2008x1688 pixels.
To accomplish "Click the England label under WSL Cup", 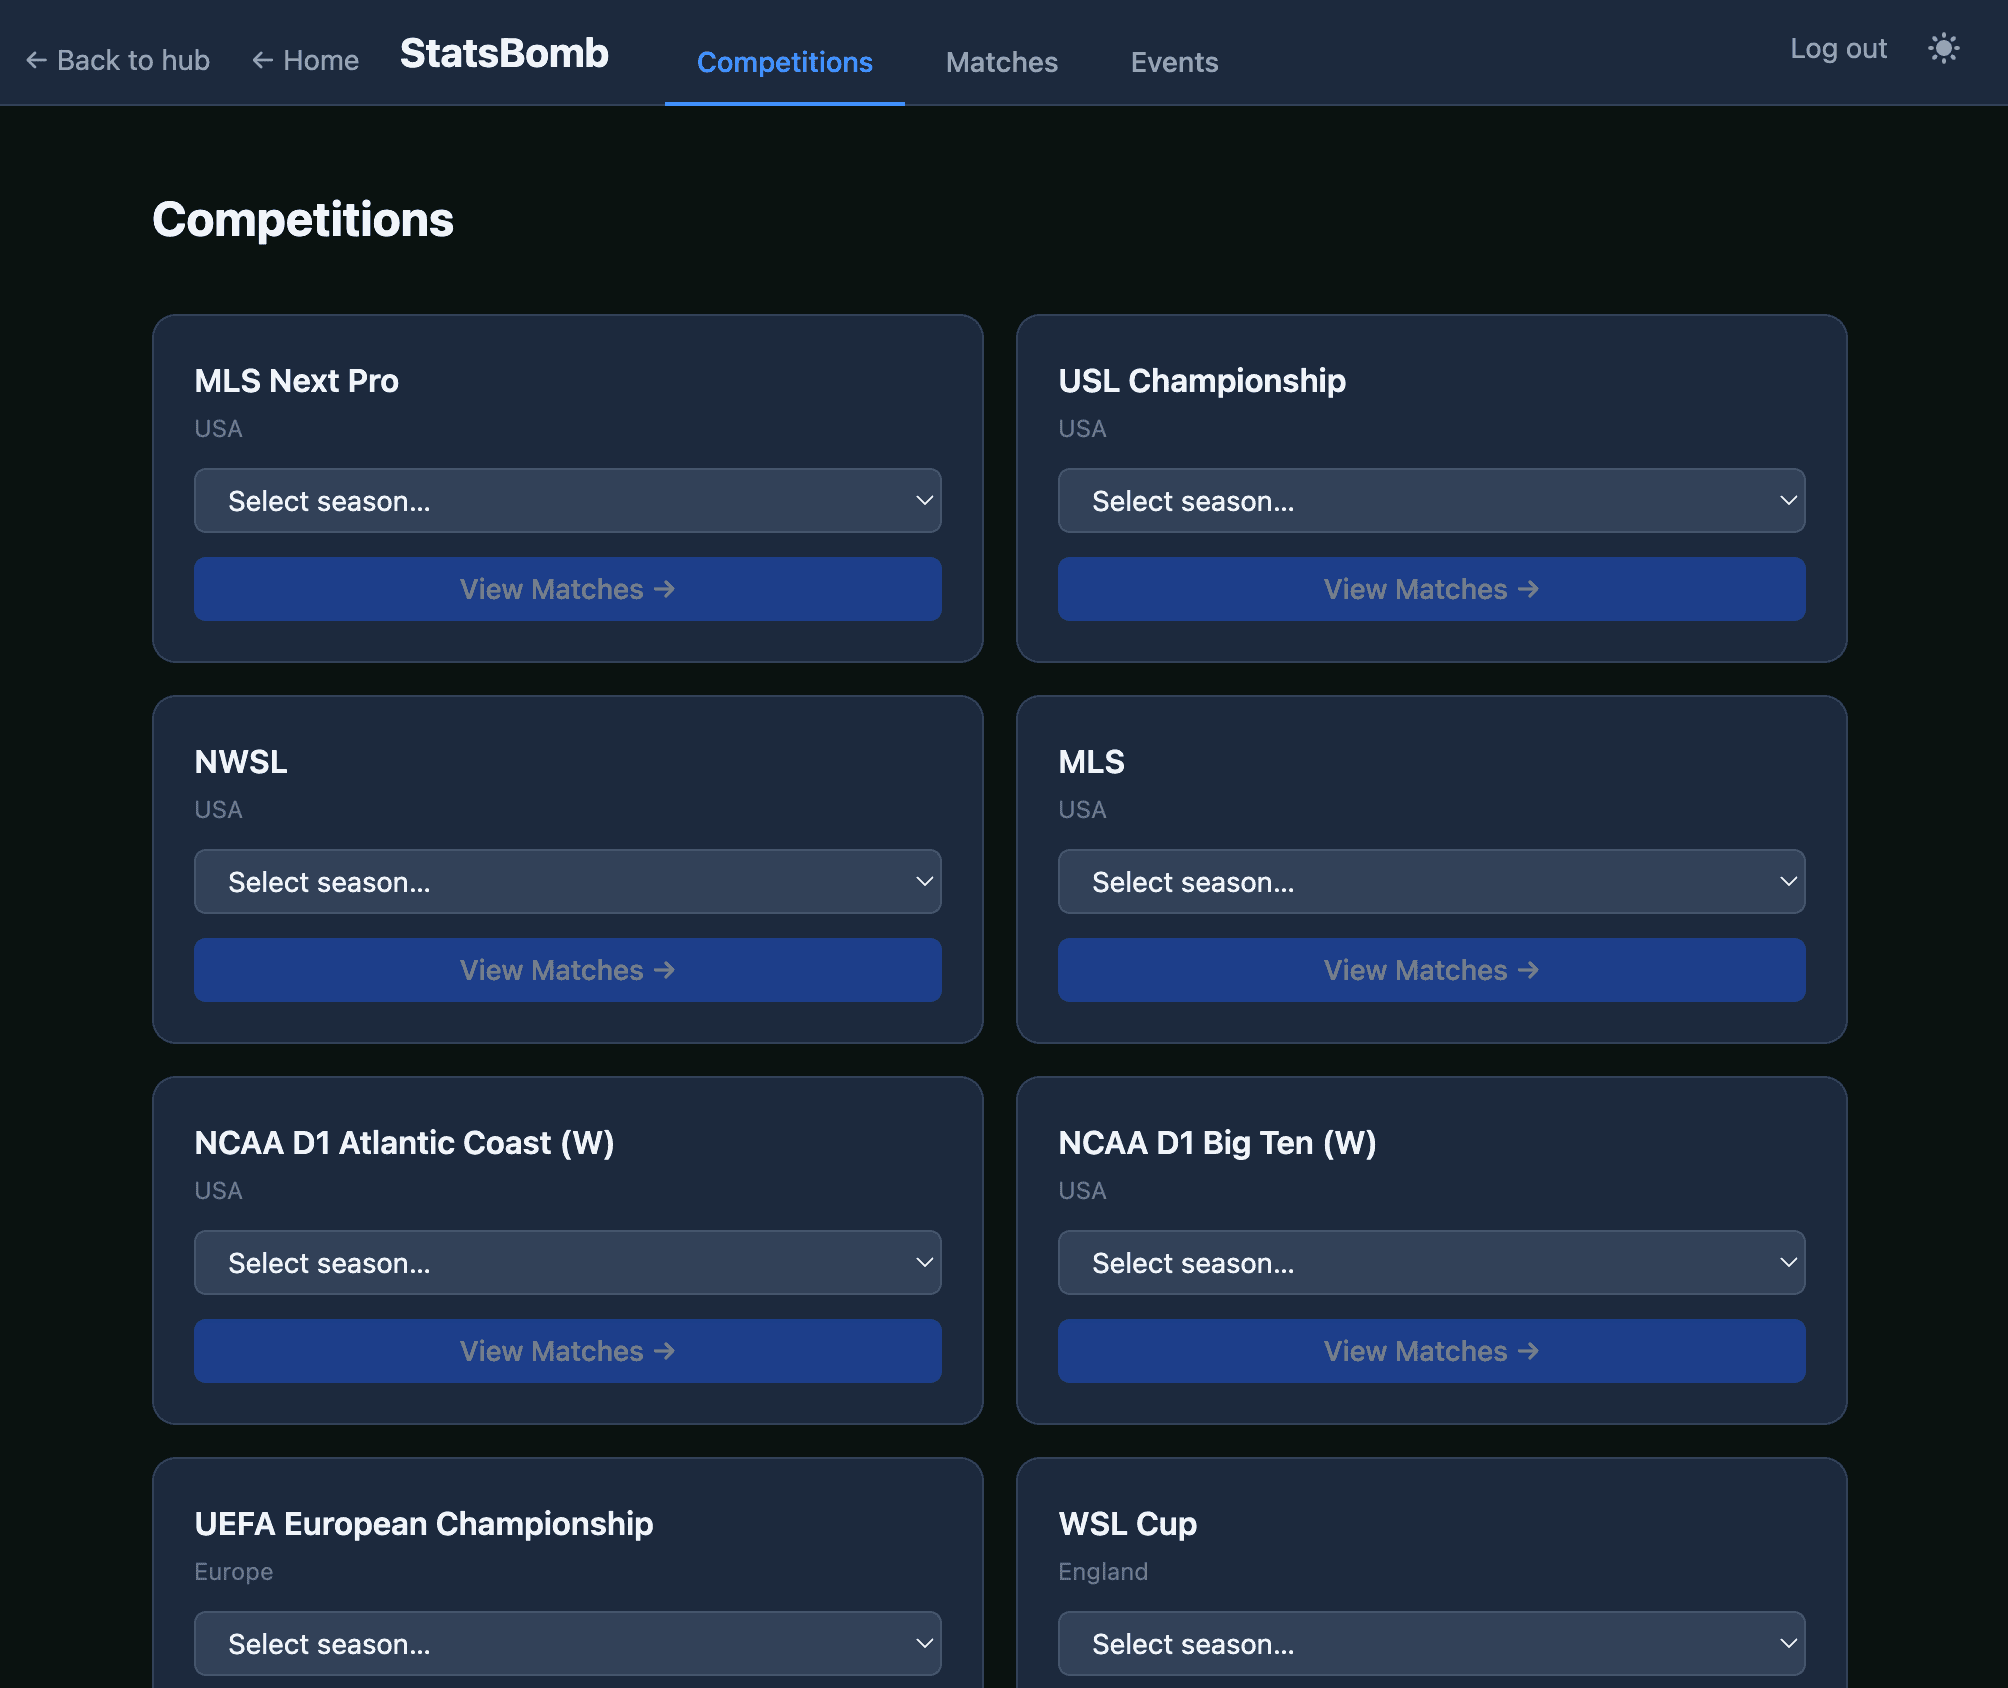I will coord(1103,1571).
